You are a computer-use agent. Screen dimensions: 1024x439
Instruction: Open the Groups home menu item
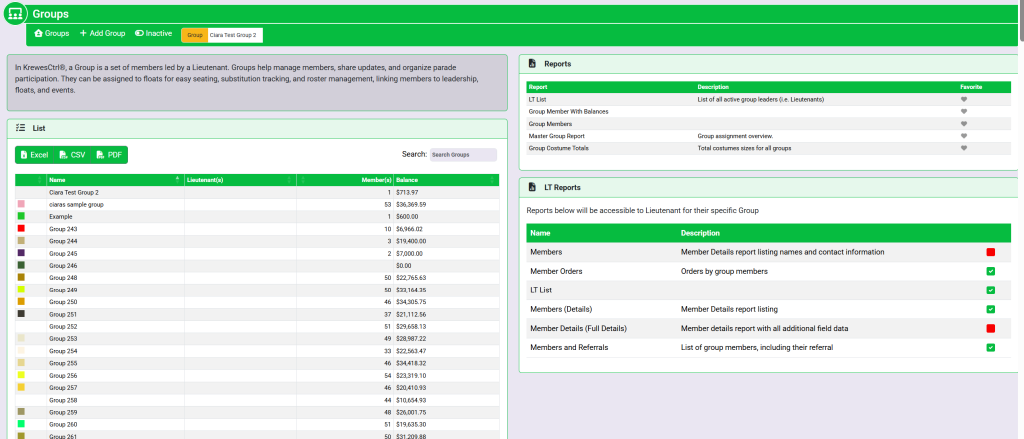[x=52, y=34]
